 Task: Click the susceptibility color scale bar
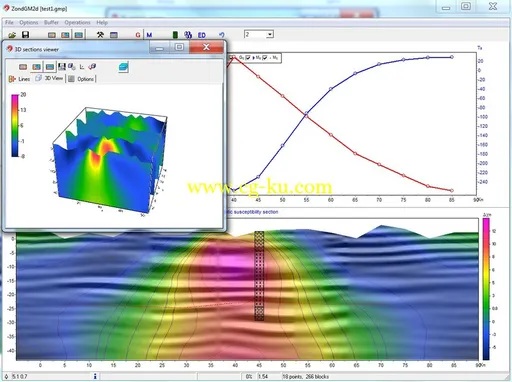coord(486,289)
